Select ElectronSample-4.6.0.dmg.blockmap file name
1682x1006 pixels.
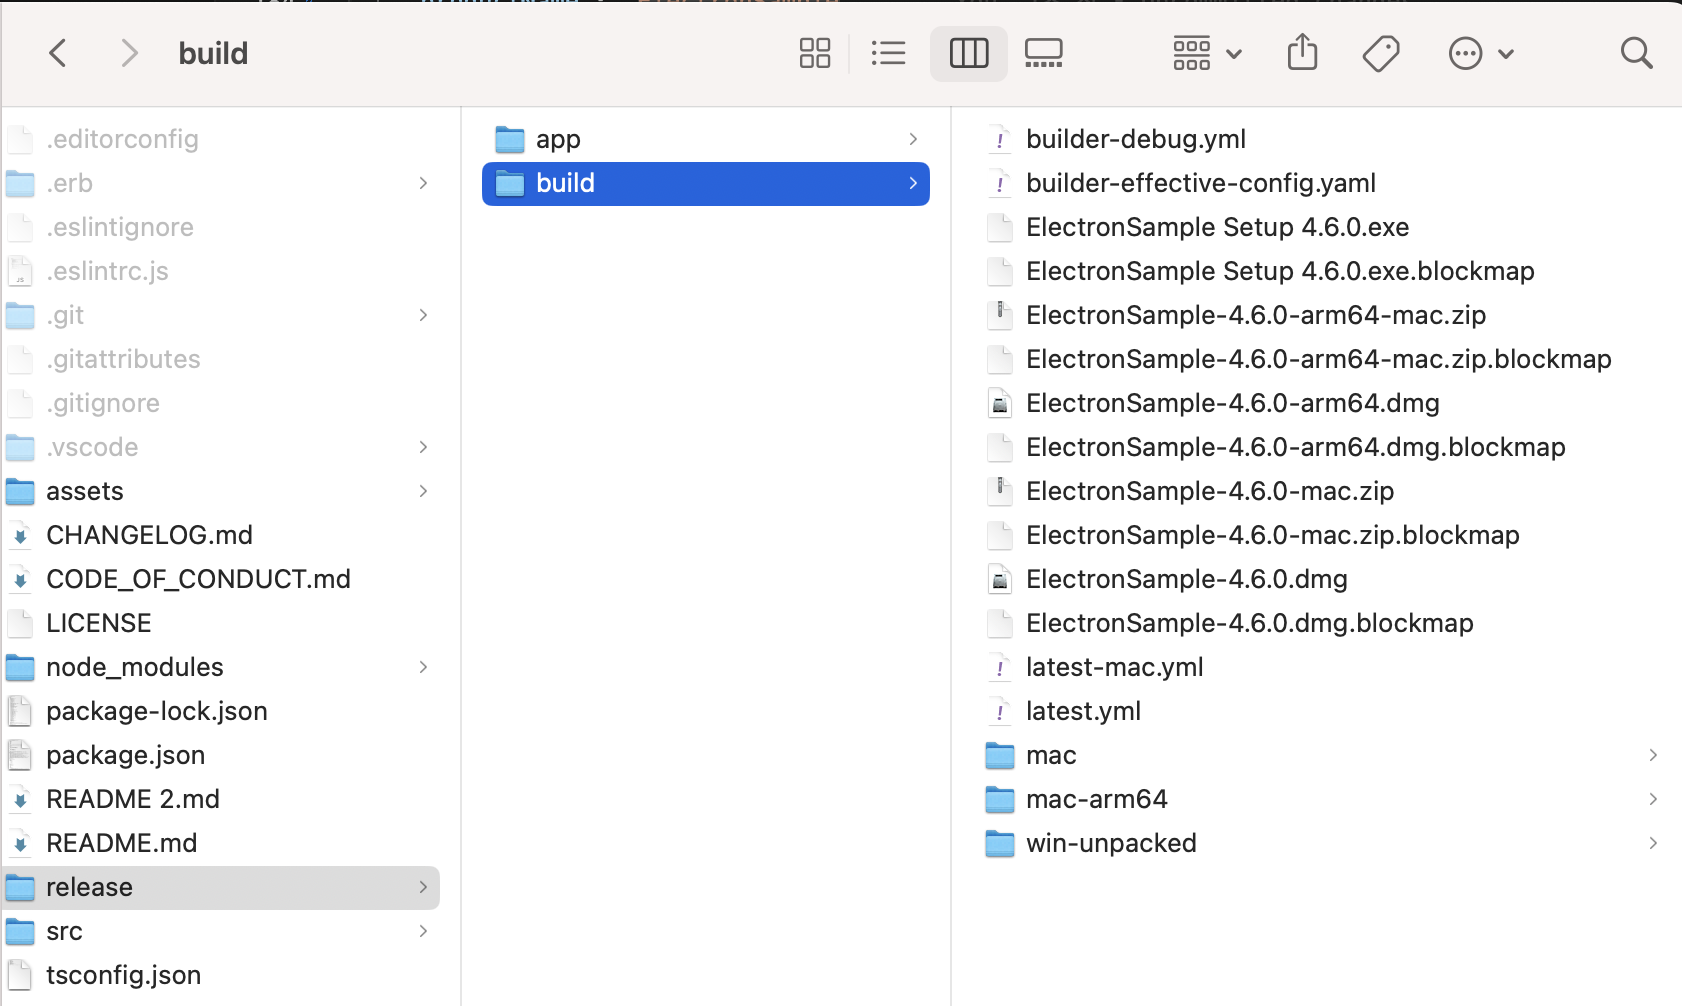[x=1250, y=623]
